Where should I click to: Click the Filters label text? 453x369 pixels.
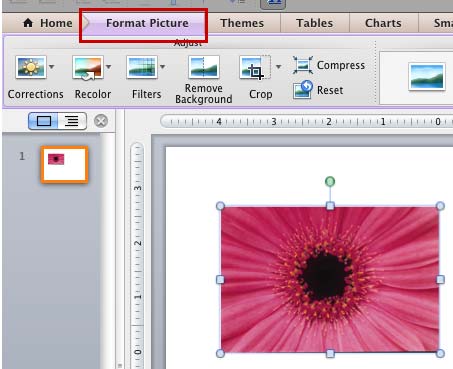146,94
